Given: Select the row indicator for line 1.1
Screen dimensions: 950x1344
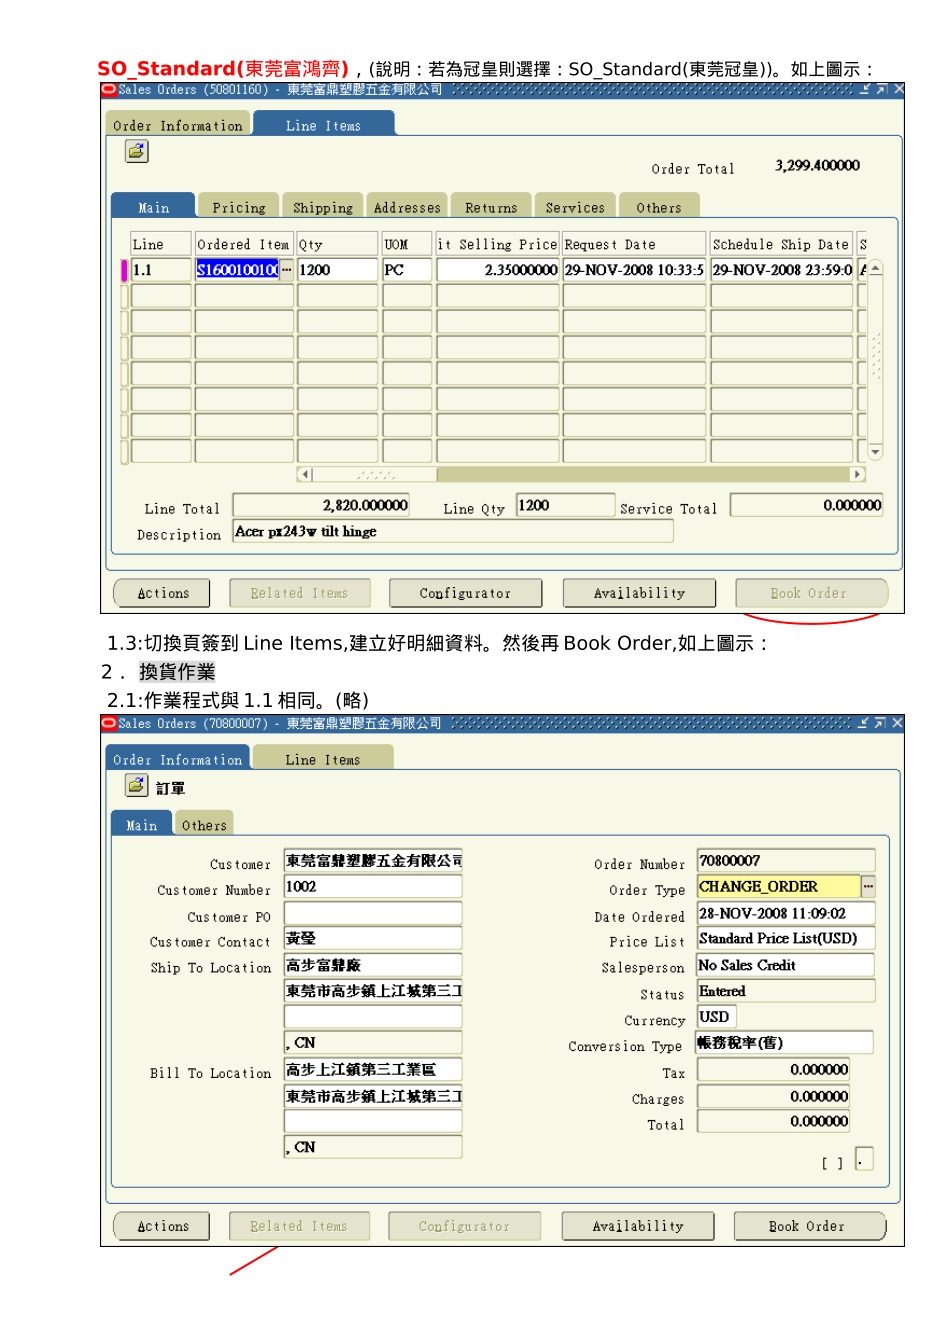Looking at the screenshot, I should [x=125, y=270].
